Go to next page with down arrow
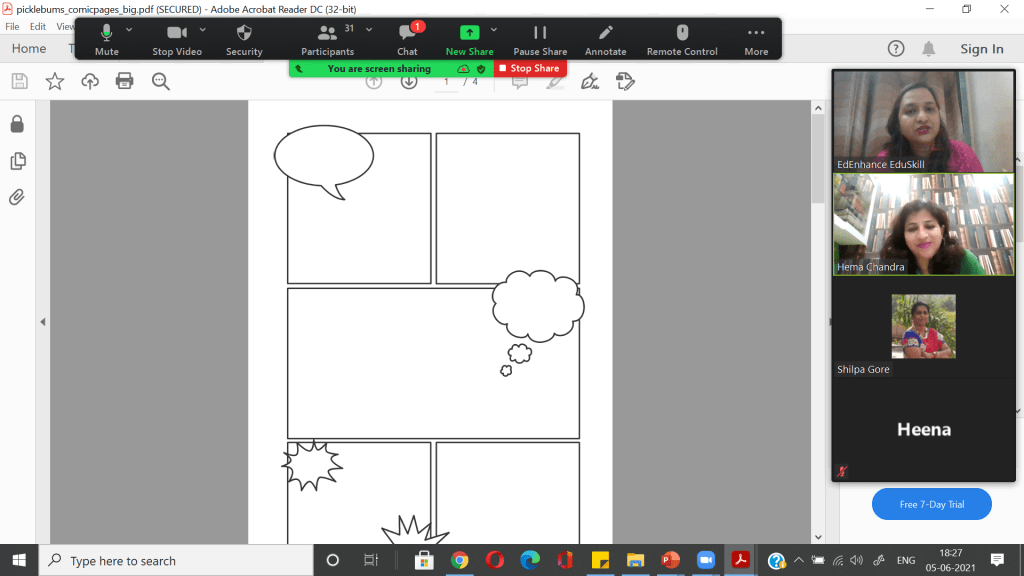Image resolution: width=1024 pixels, height=576 pixels. click(x=409, y=81)
